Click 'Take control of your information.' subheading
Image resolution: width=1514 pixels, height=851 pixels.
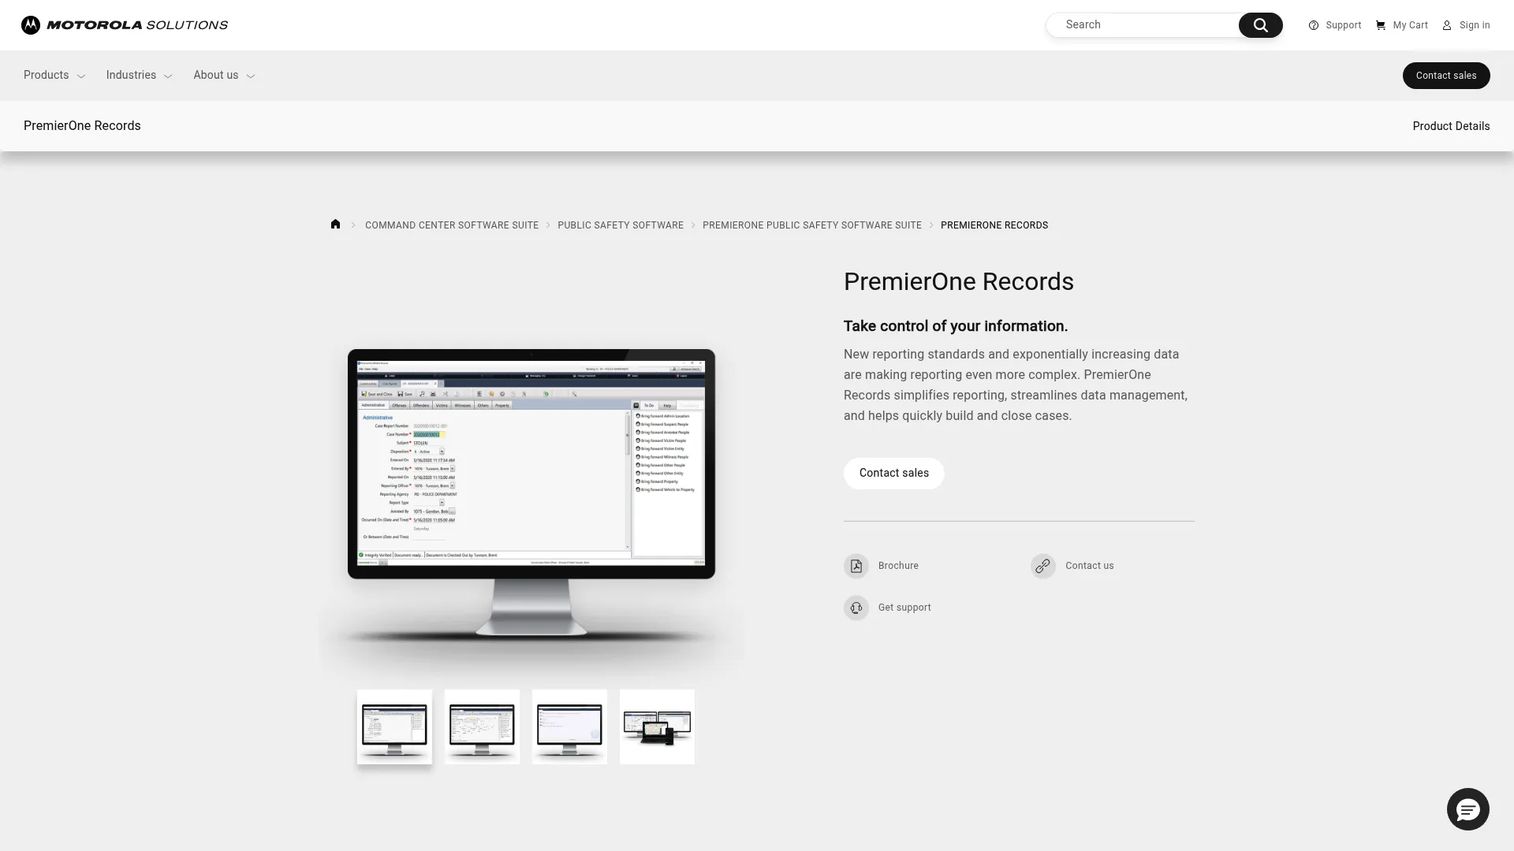(956, 326)
